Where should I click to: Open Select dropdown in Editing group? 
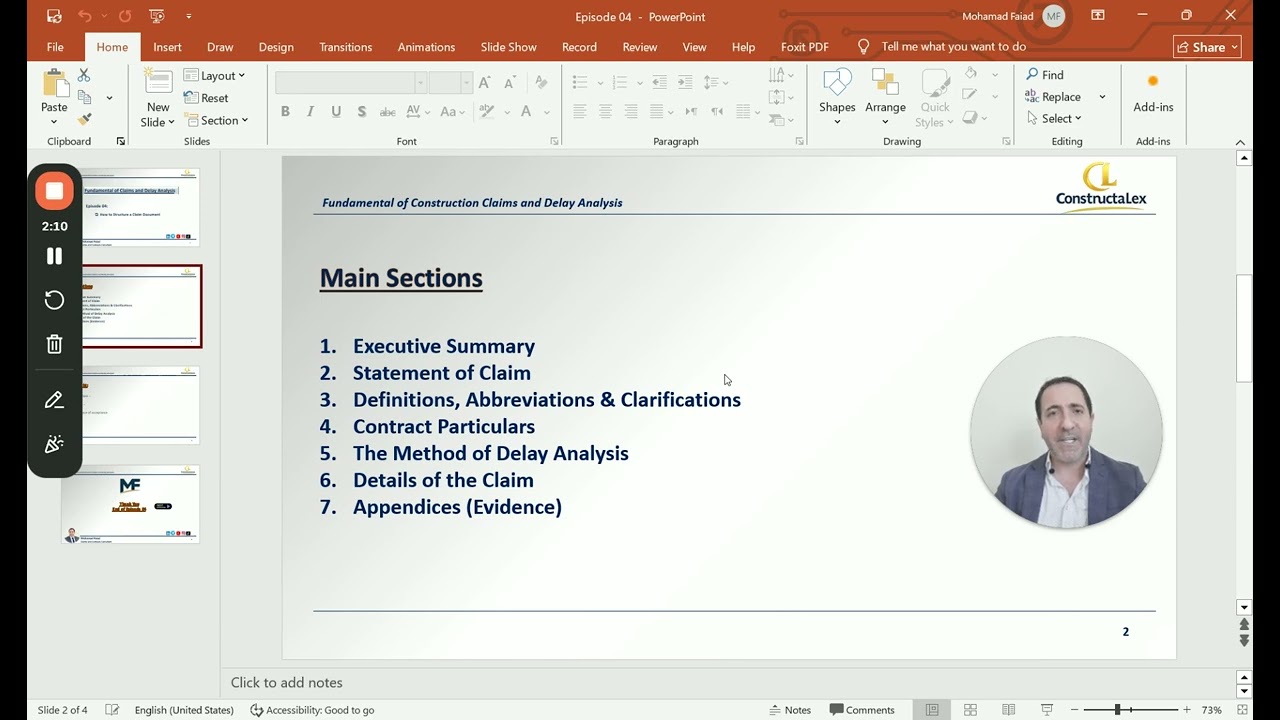coord(1054,118)
